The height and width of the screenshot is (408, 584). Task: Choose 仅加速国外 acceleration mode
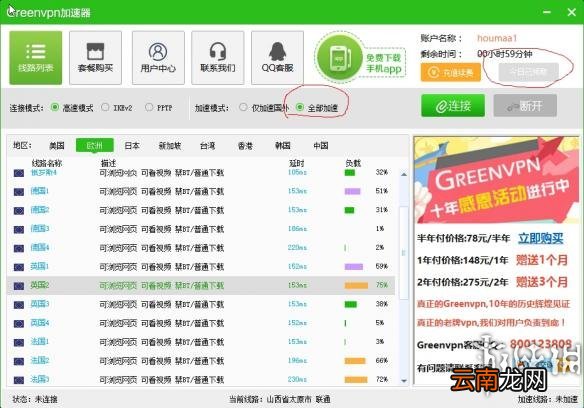243,107
